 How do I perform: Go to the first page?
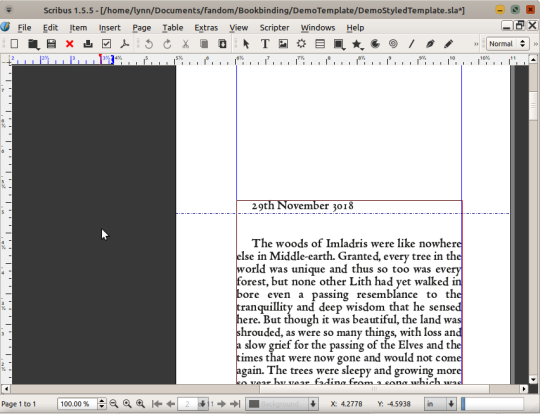157,404
